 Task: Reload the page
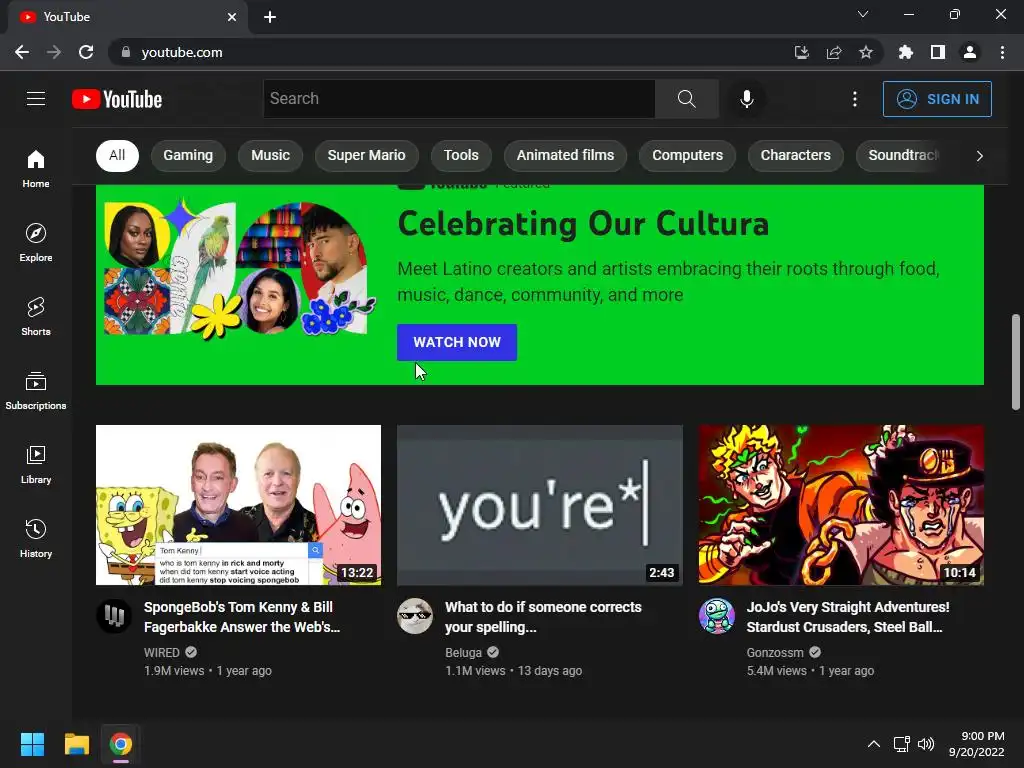click(86, 52)
